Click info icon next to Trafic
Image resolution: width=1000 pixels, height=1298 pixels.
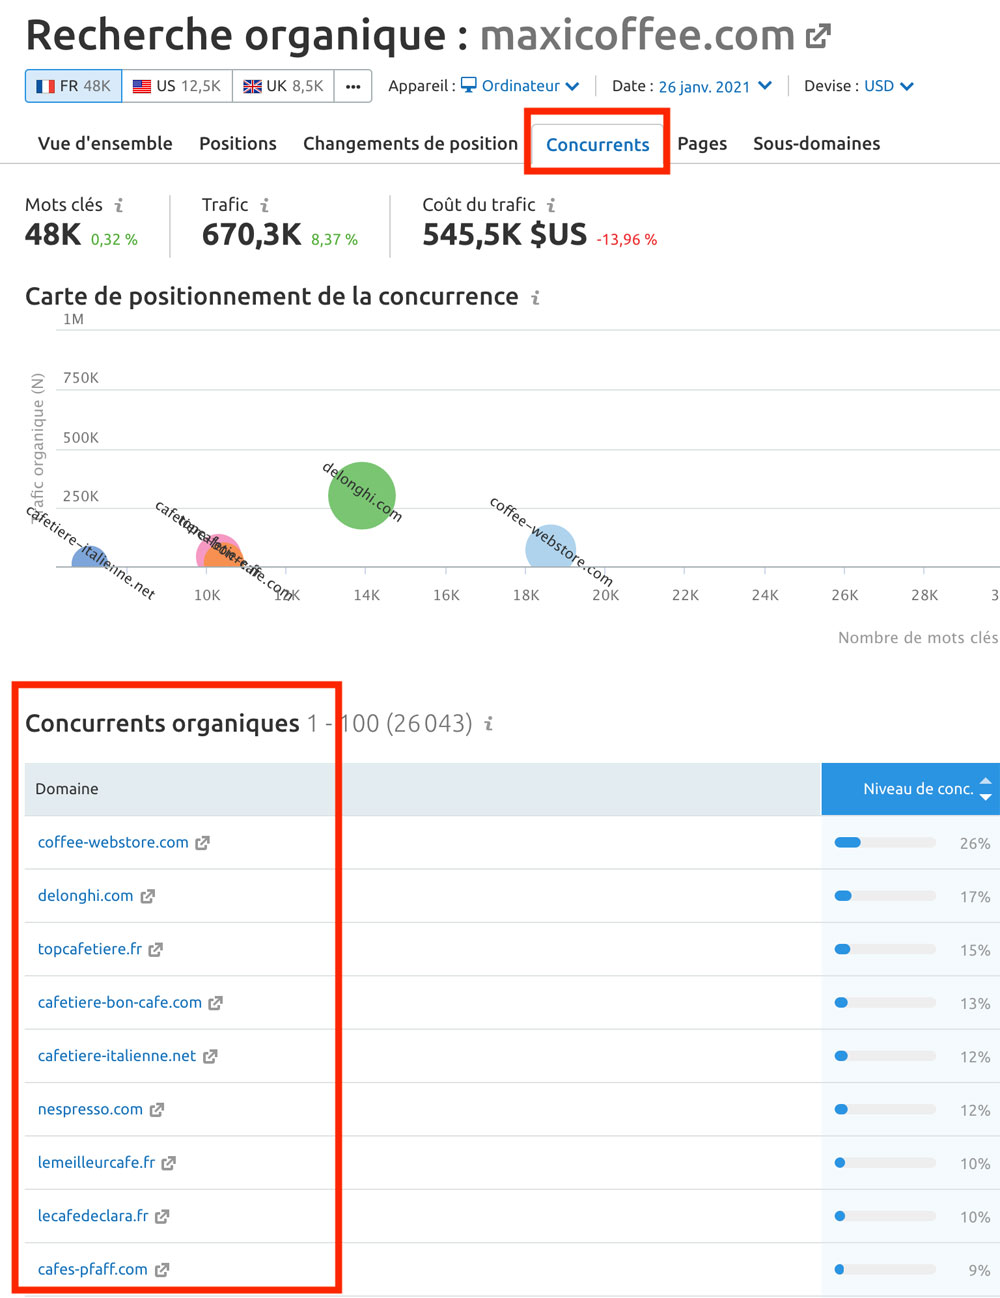(265, 205)
